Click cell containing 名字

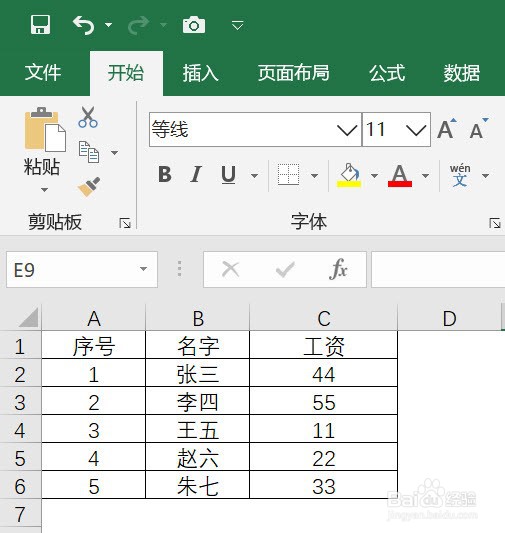[198, 346]
